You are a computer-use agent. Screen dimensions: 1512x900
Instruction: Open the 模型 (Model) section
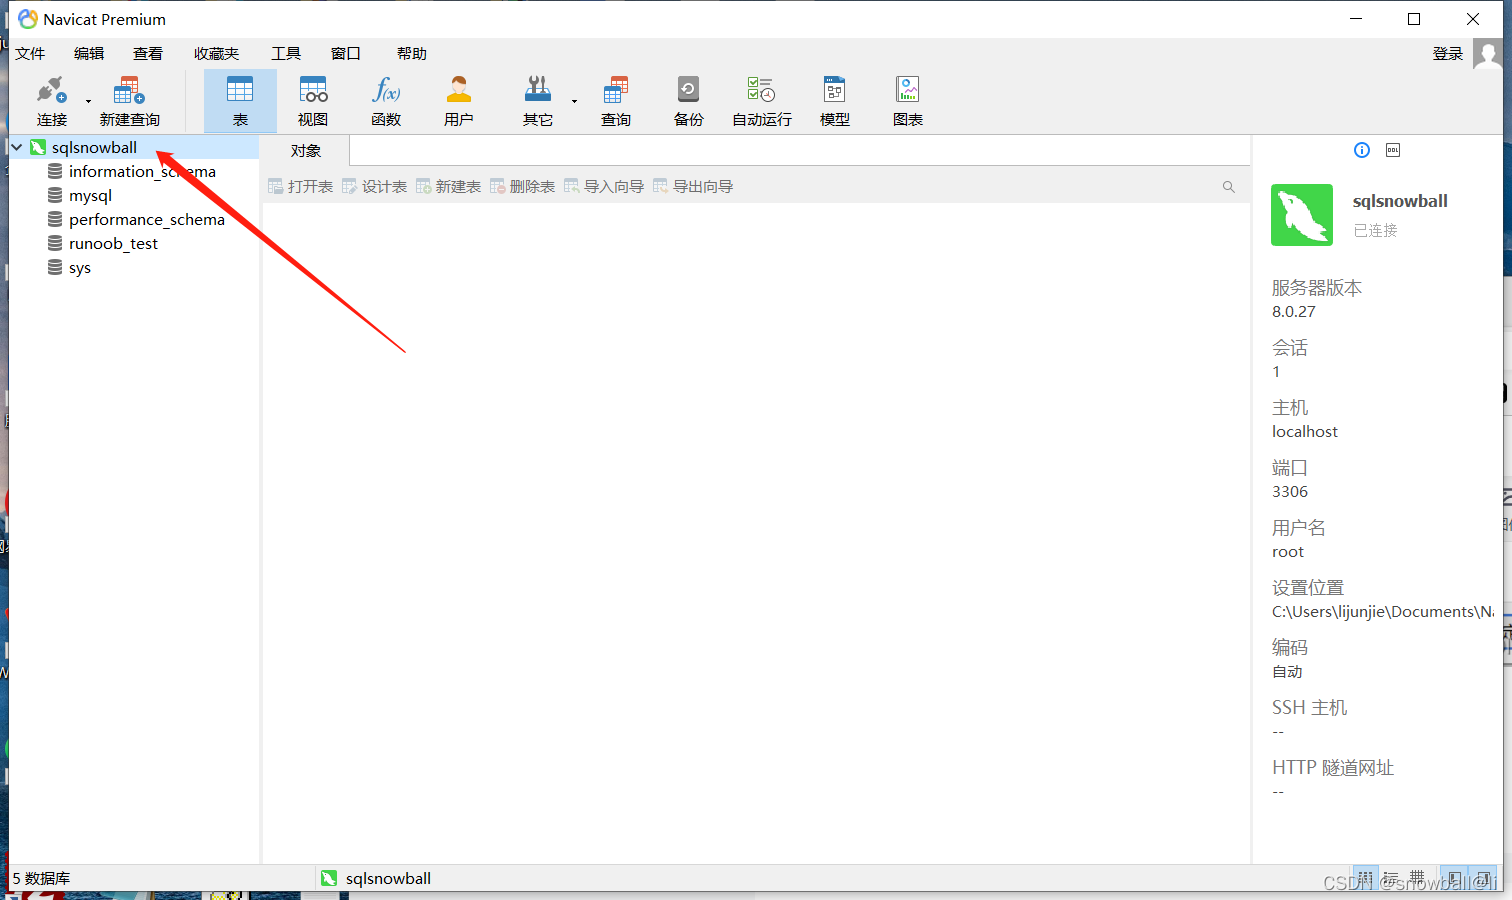835,101
